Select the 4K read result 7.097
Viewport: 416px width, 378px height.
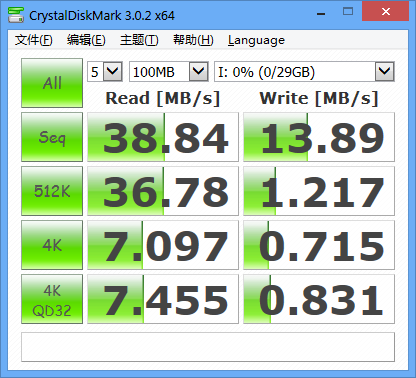point(163,245)
